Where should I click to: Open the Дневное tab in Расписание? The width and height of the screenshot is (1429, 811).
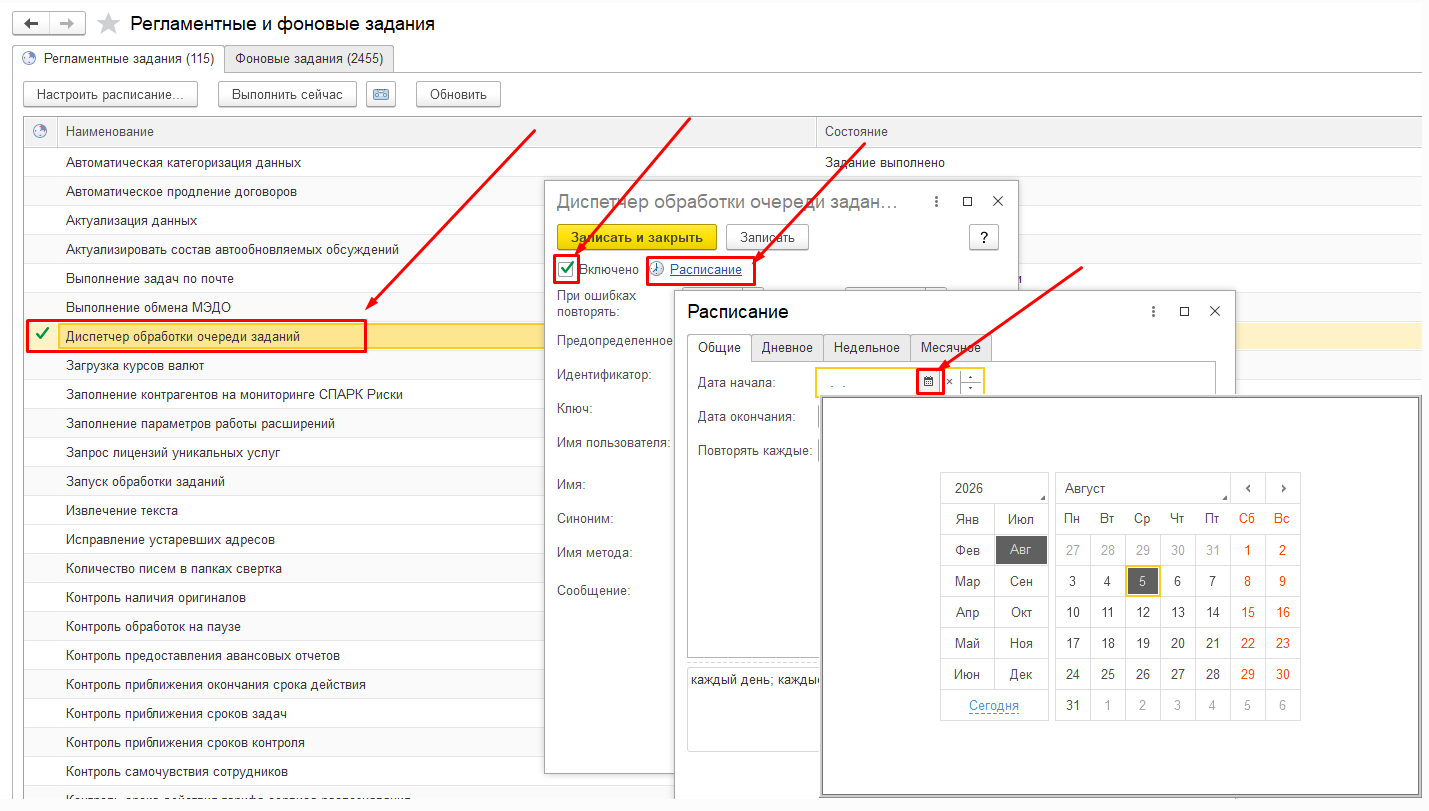point(787,347)
